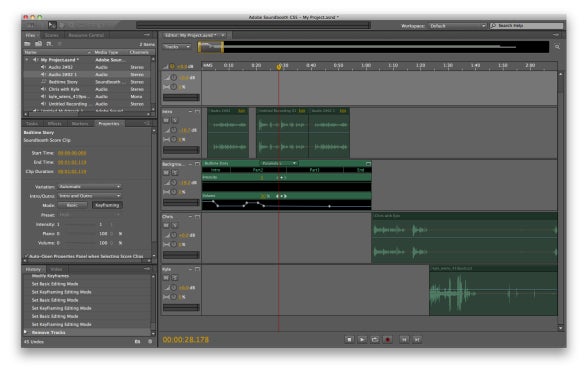
Task: Click the Search Help field
Action: coord(527,26)
